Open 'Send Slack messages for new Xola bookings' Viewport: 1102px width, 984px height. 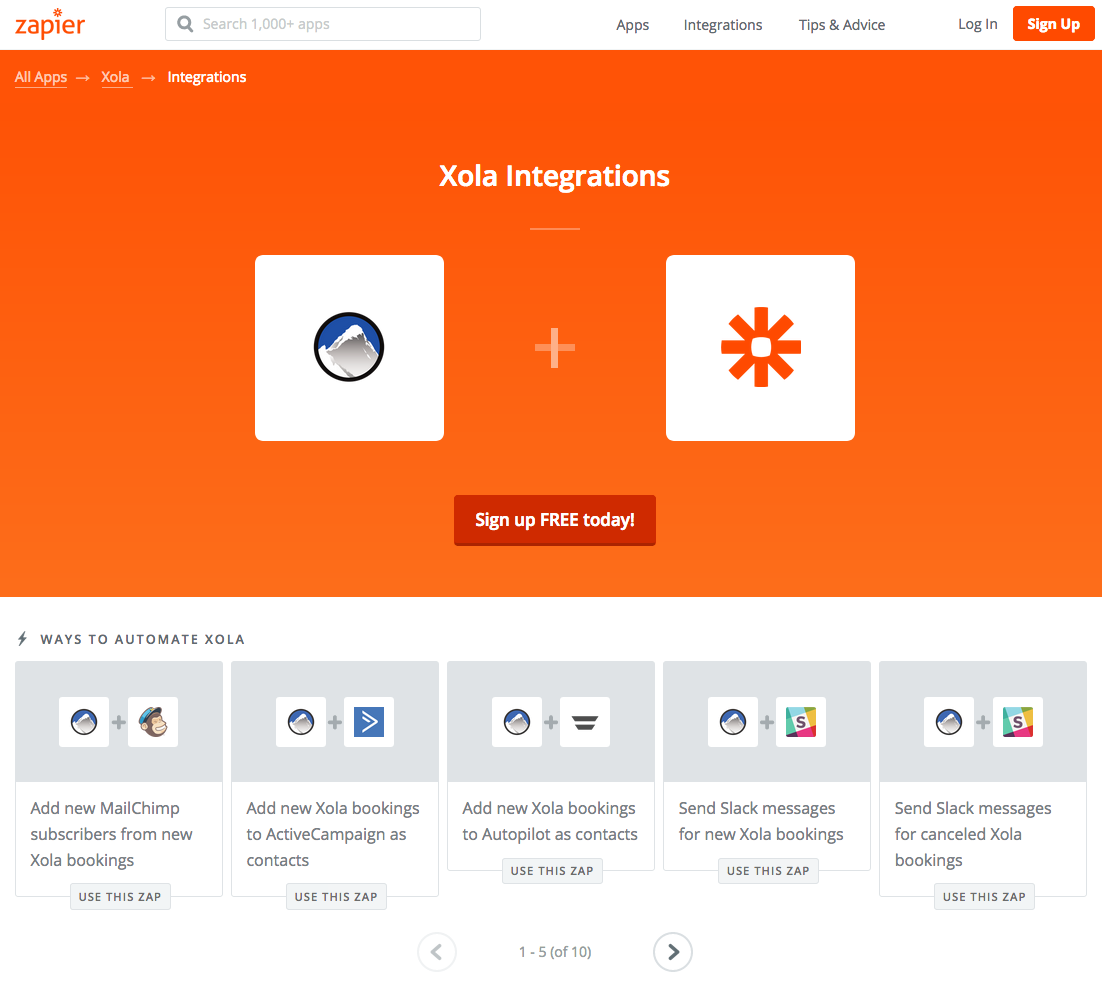pos(760,821)
